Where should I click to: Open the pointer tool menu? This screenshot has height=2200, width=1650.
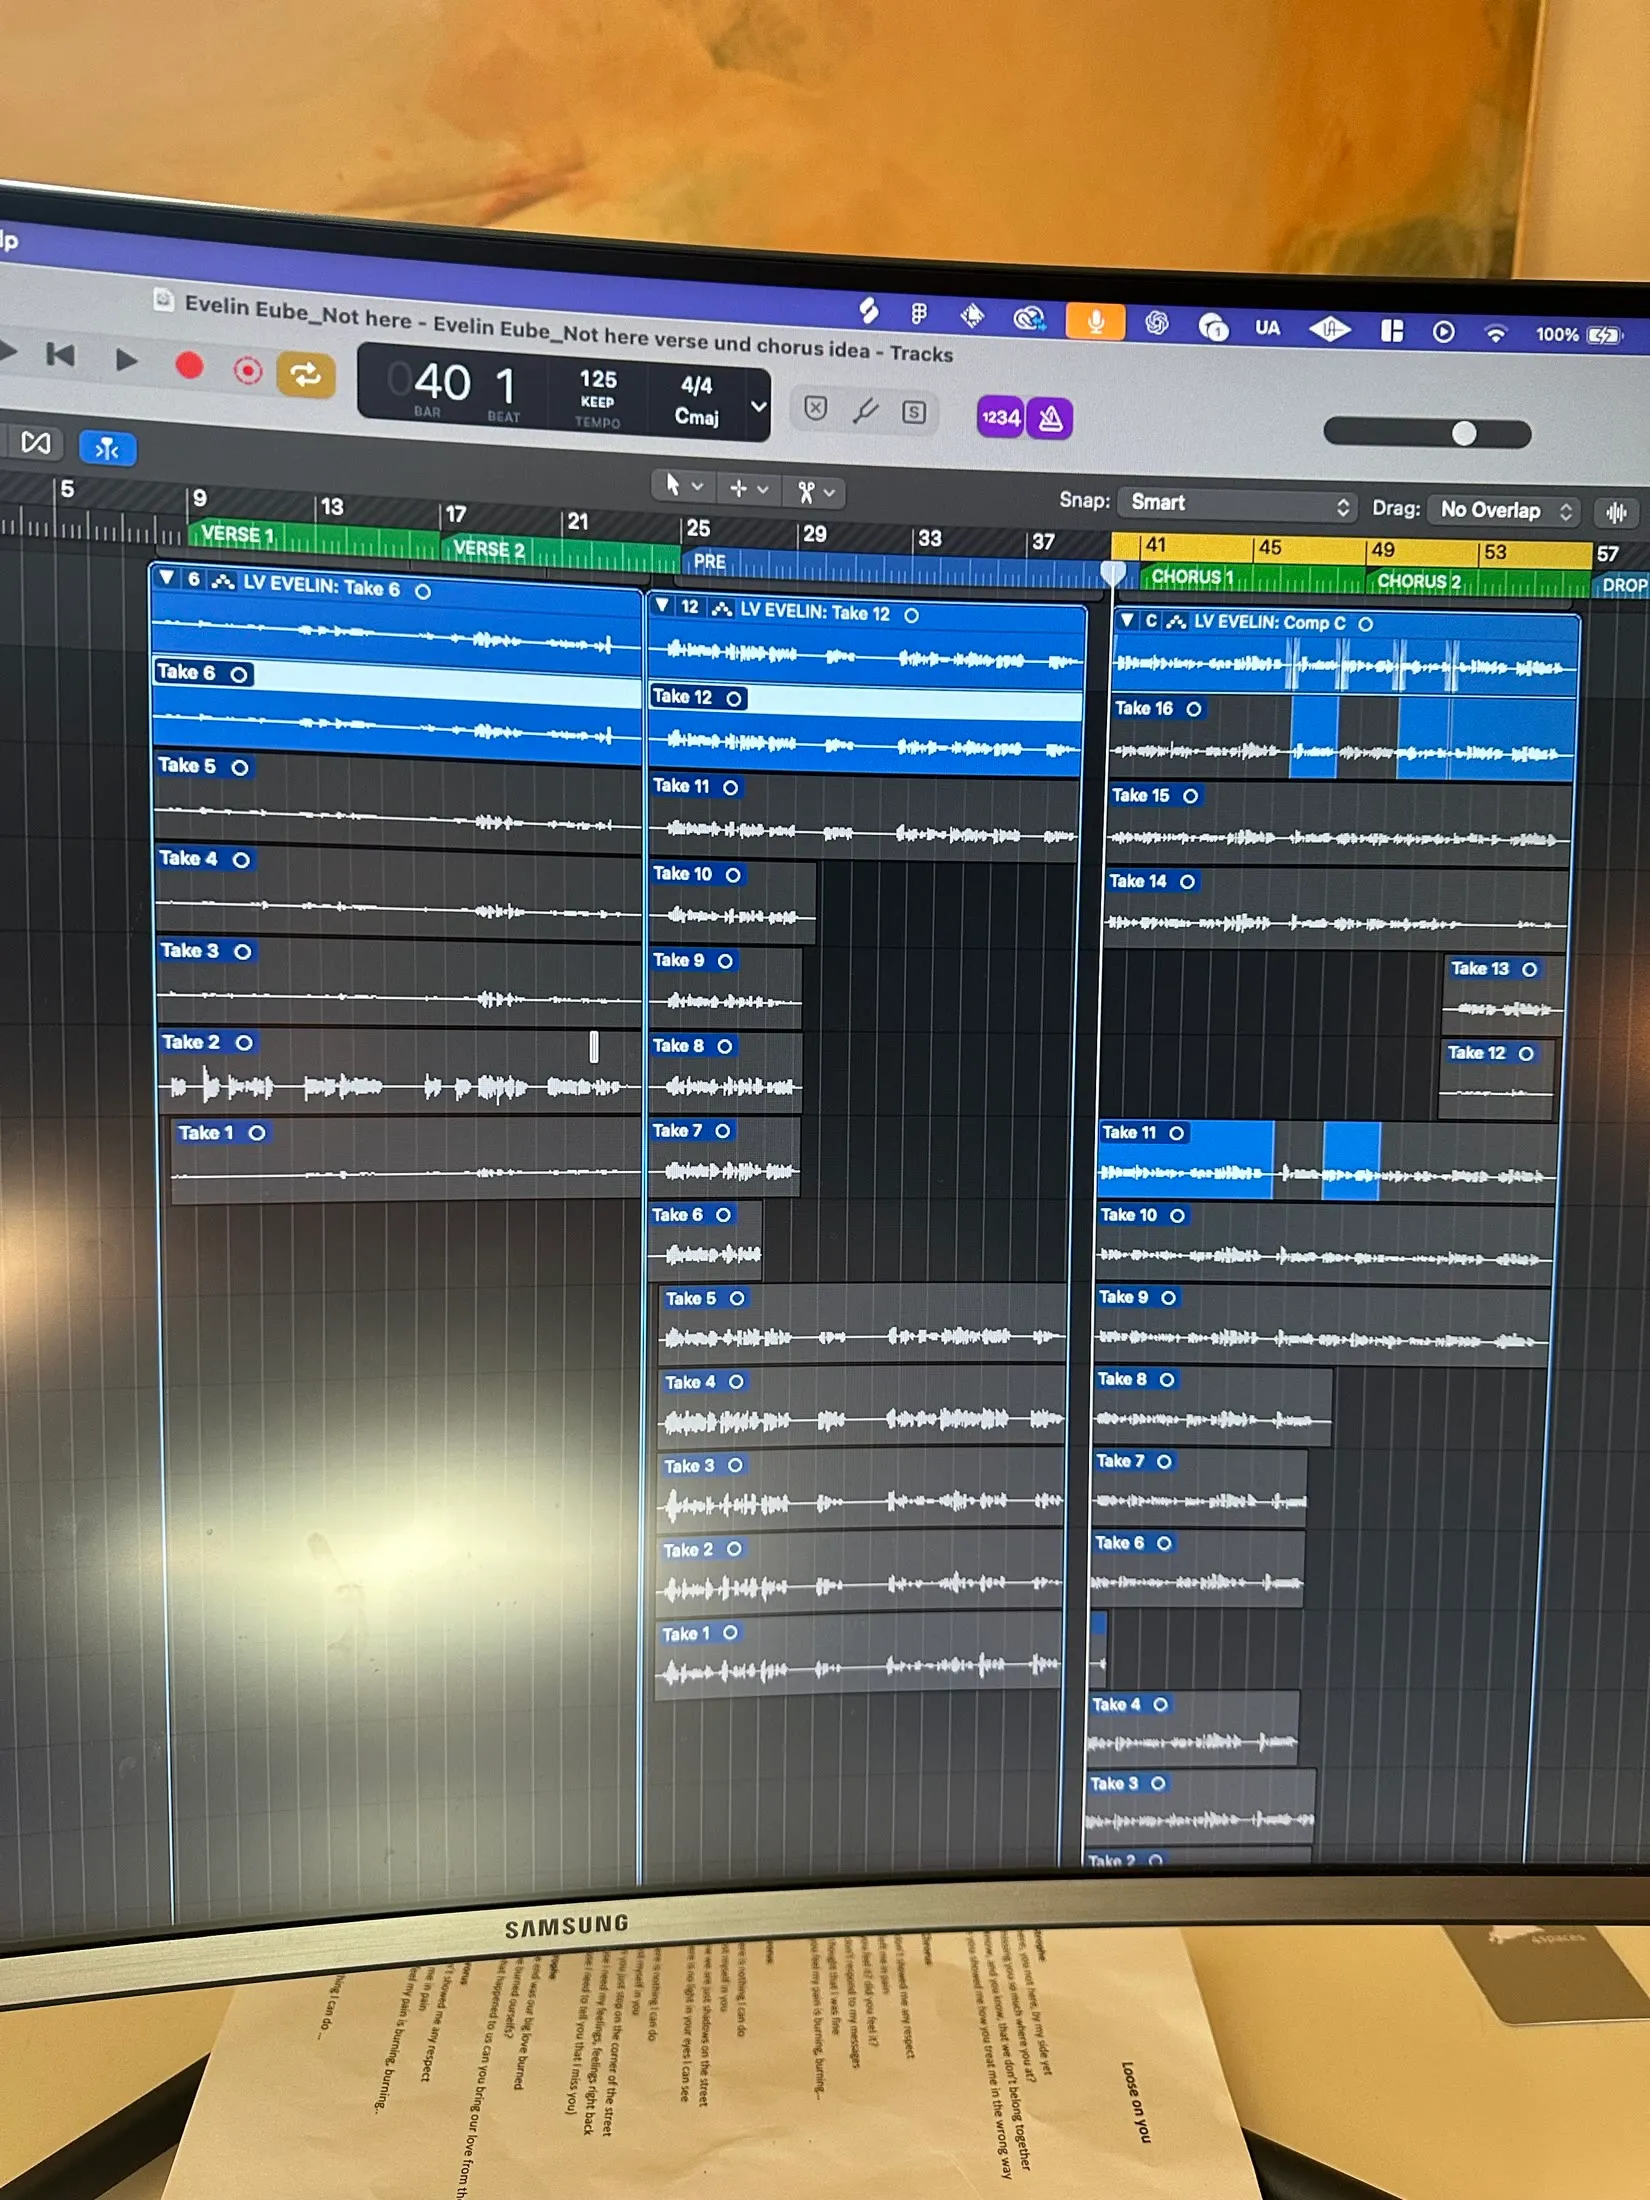coord(683,486)
